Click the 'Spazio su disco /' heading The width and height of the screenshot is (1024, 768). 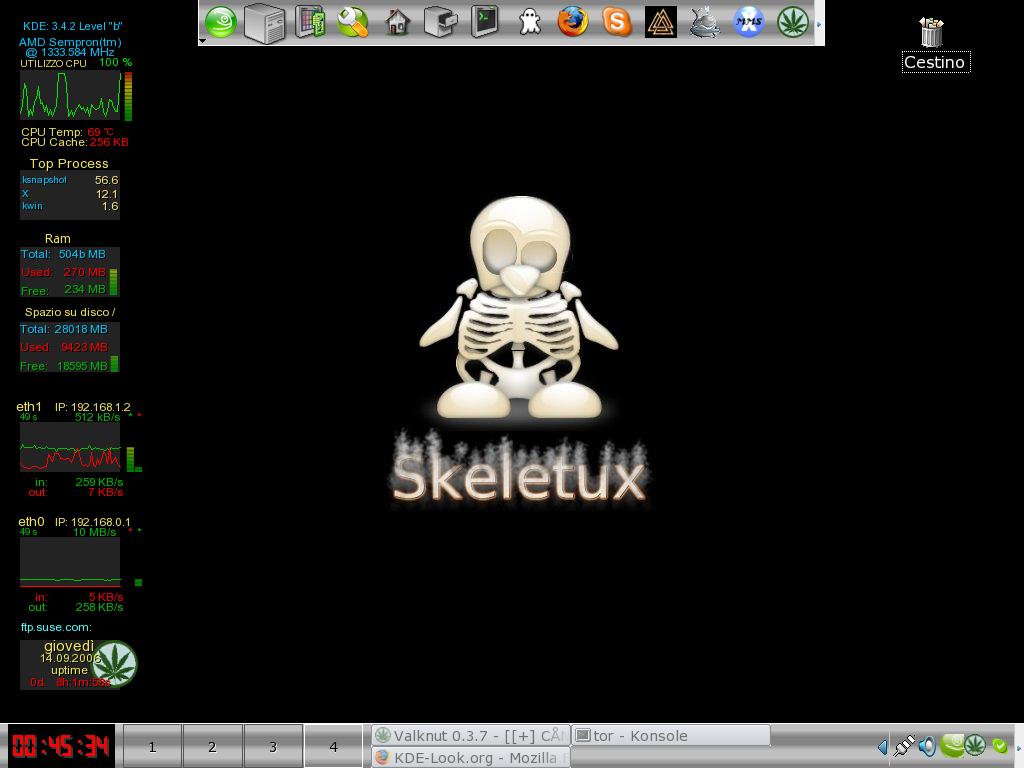pos(70,312)
